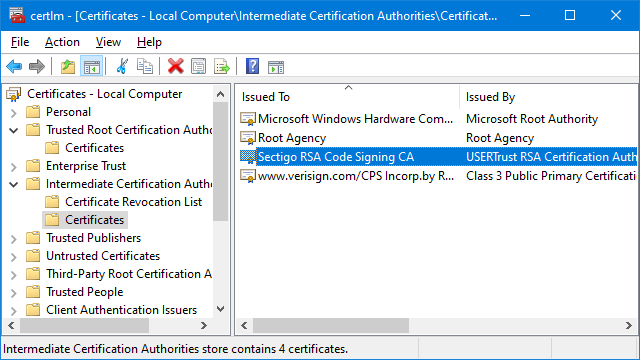Image resolution: width=640 pixels, height=360 pixels.
Task: Expand Third-Party Root Certification node
Action: pyautogui.click(x=13, y=275)
